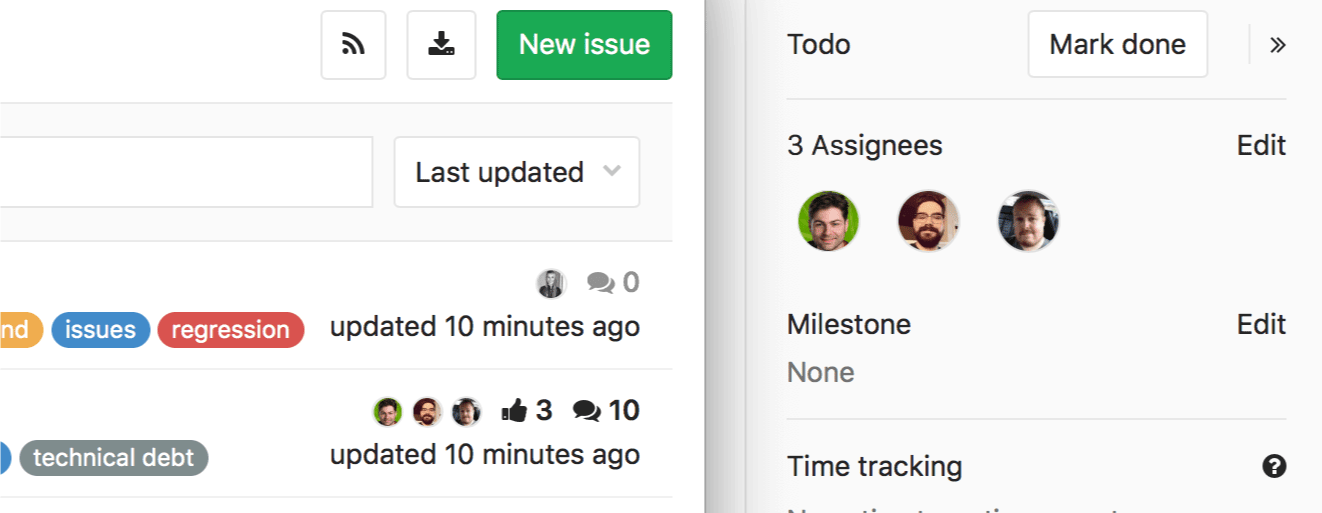Focus the issue search input field

pyautogui.click(x=180, y=172)
